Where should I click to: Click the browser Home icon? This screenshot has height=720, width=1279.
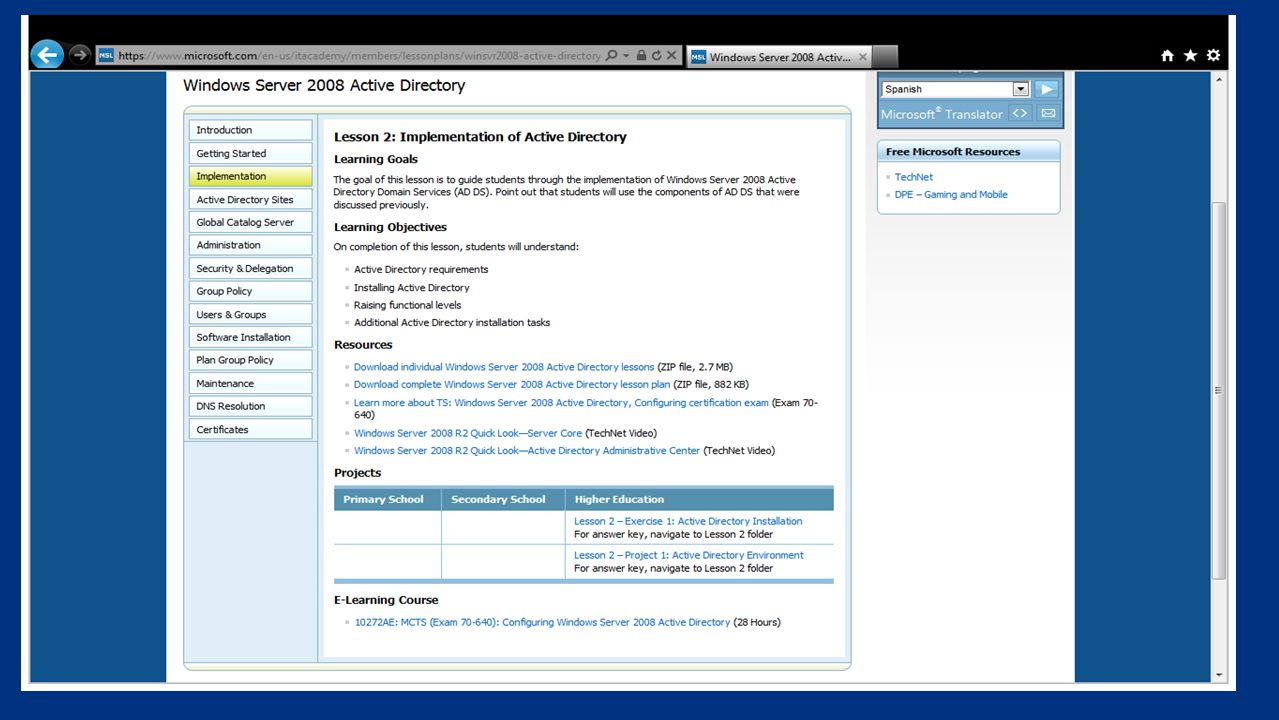[1167, 56]
